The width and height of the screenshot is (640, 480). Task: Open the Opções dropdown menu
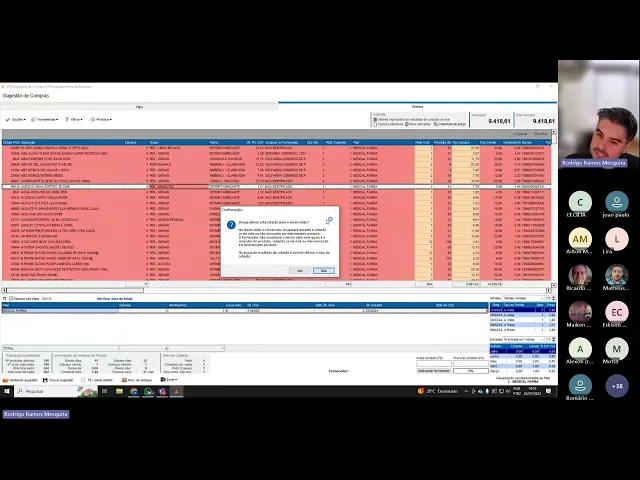[16, 120]
